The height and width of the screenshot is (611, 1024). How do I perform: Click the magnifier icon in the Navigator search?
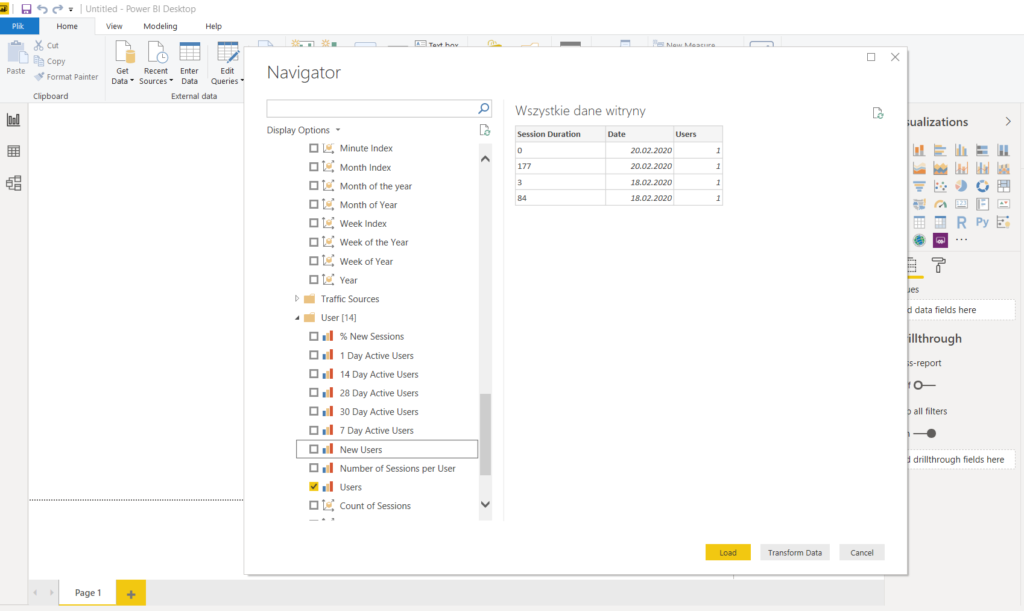click(483, 108)
